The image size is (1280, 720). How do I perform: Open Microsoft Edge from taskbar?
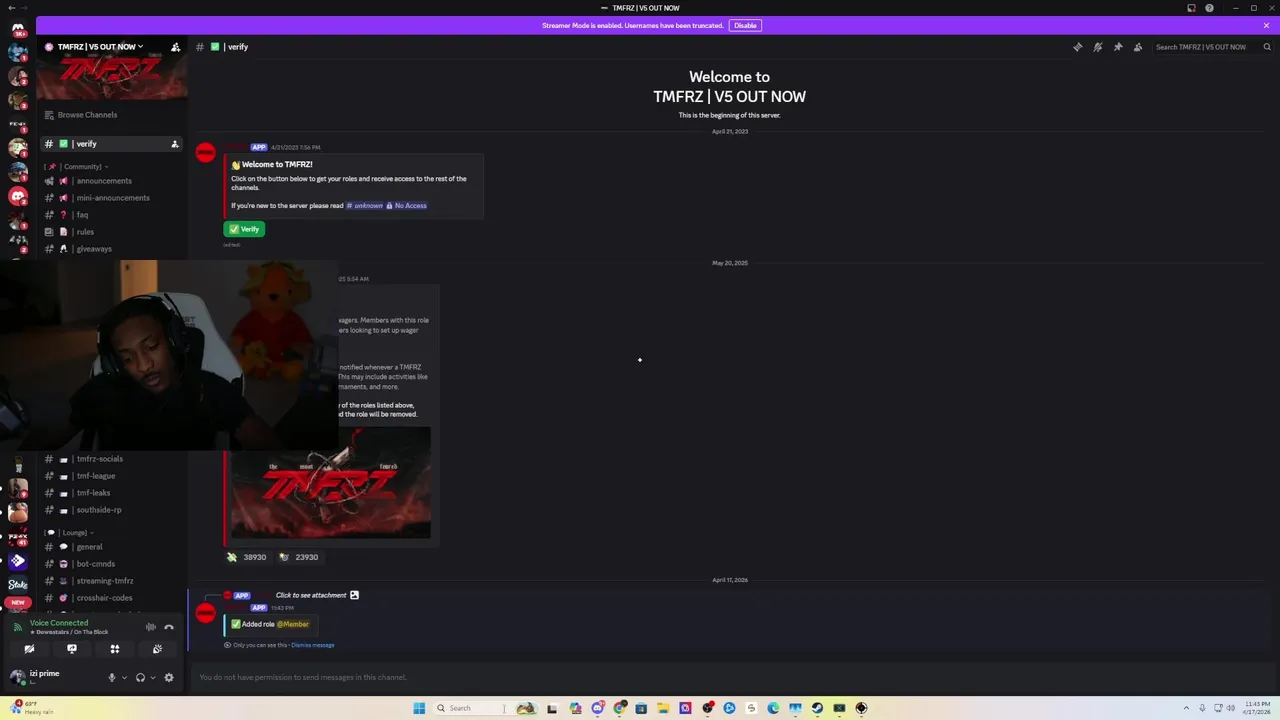point(773,708)
